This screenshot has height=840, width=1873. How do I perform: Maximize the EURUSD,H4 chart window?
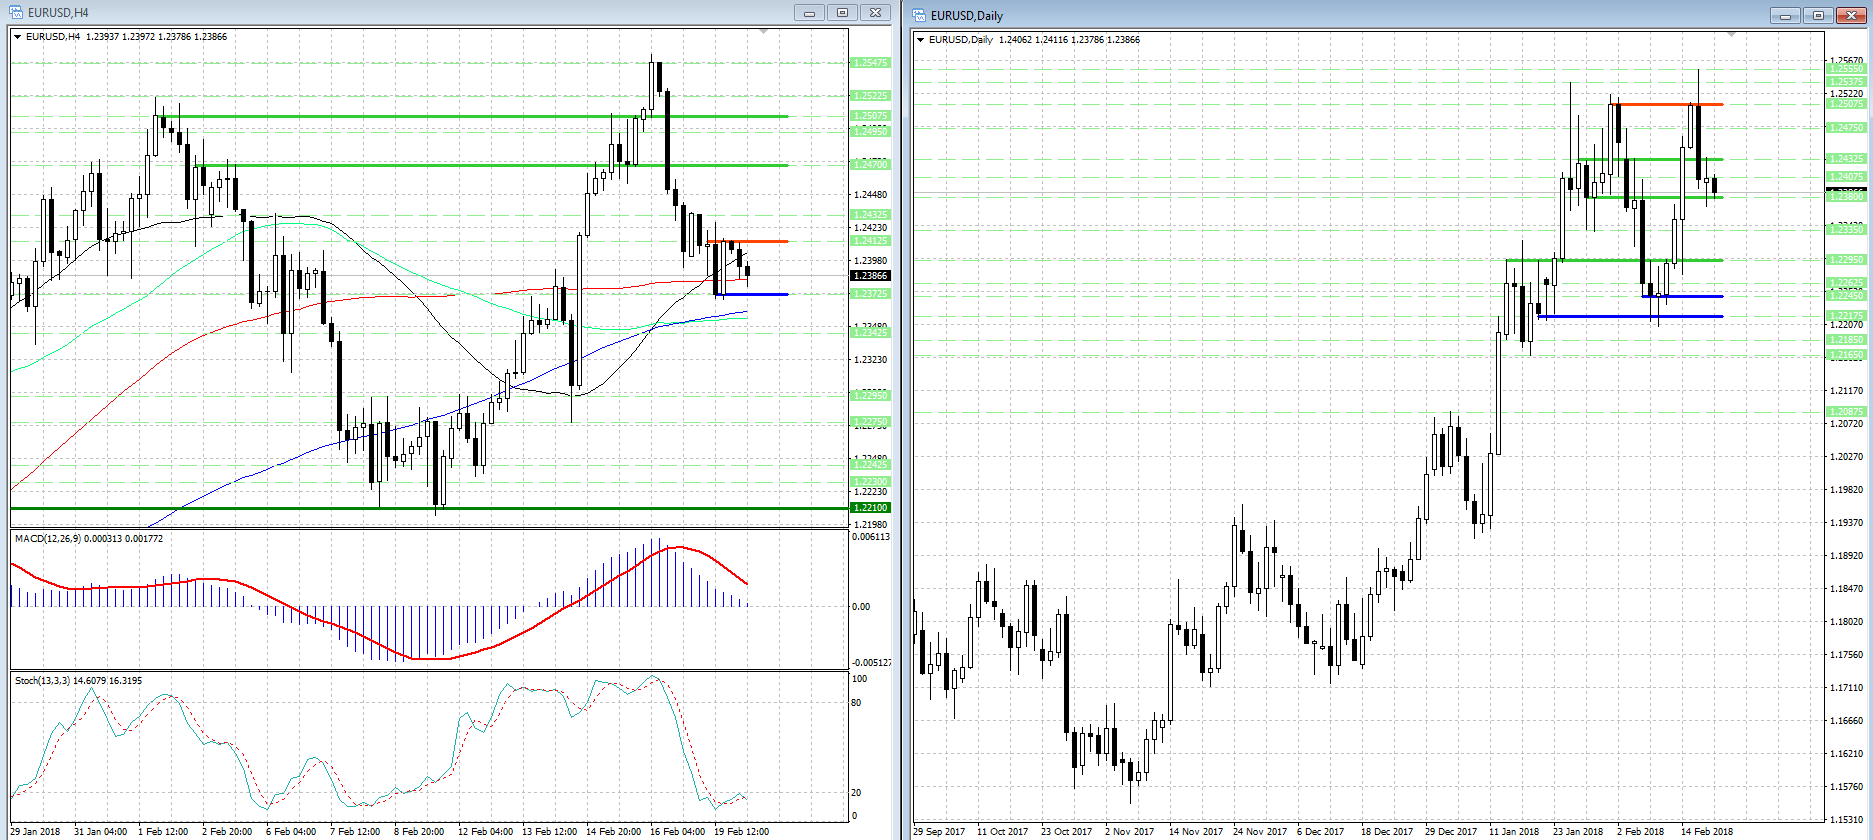[842, 12]
